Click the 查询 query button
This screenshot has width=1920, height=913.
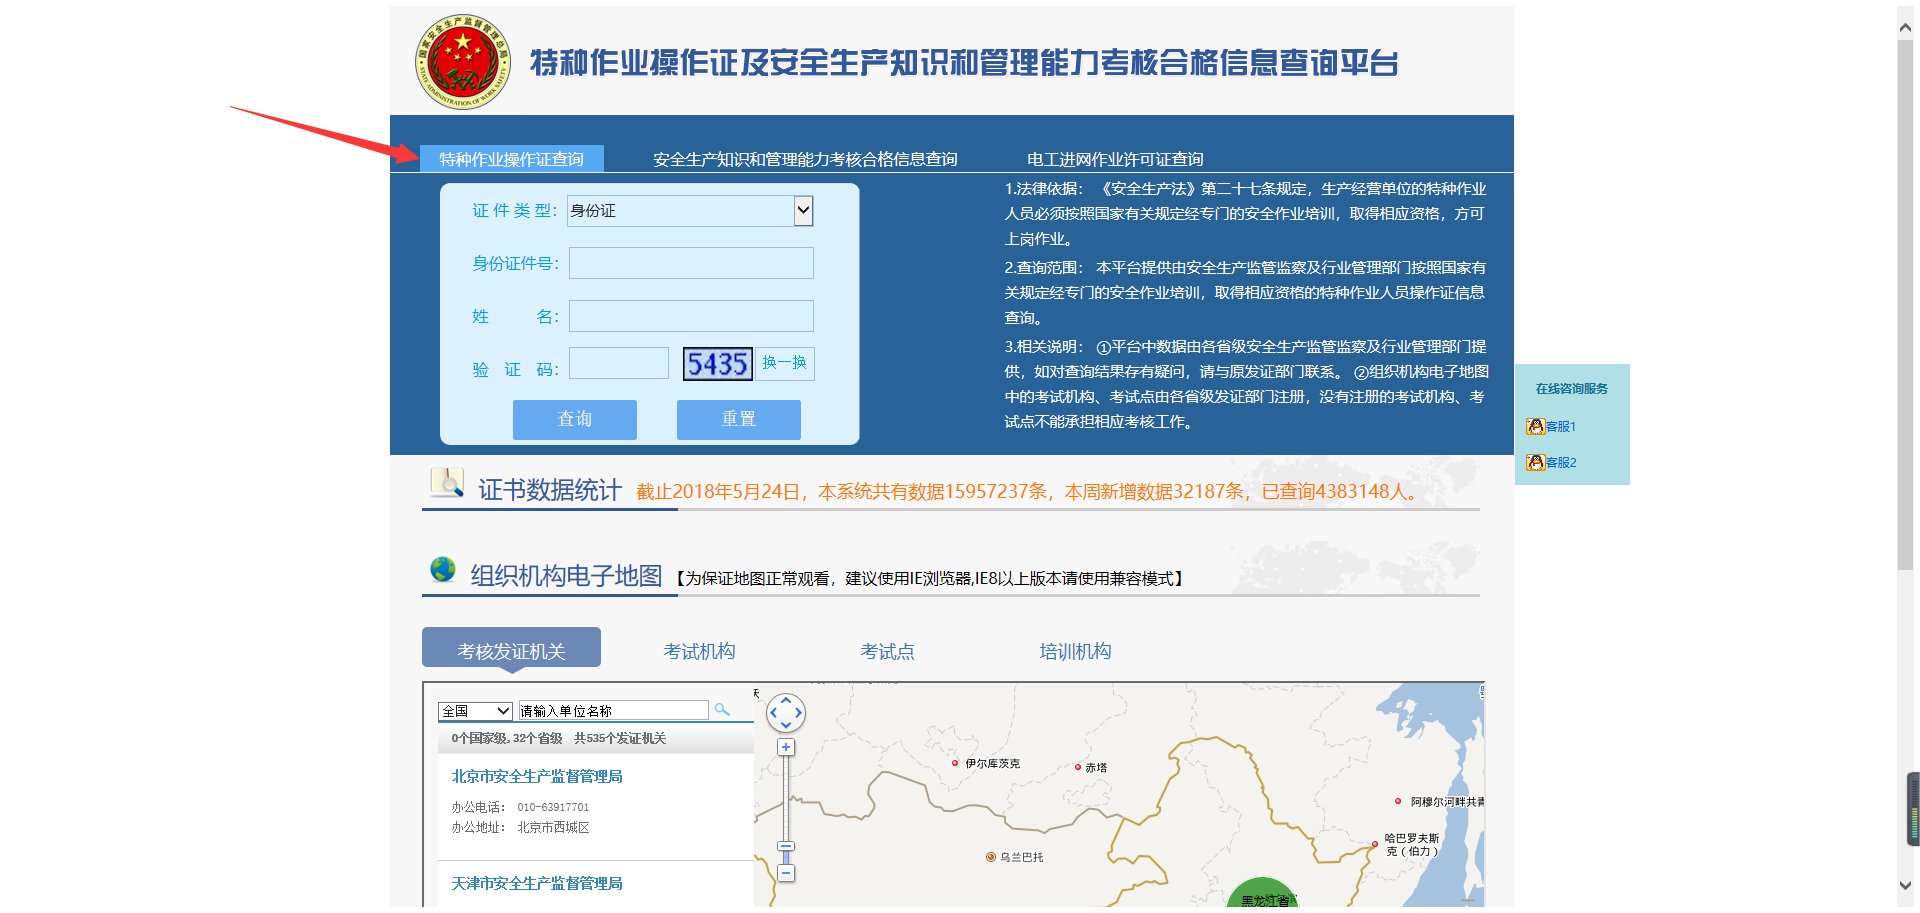(574, 419)
